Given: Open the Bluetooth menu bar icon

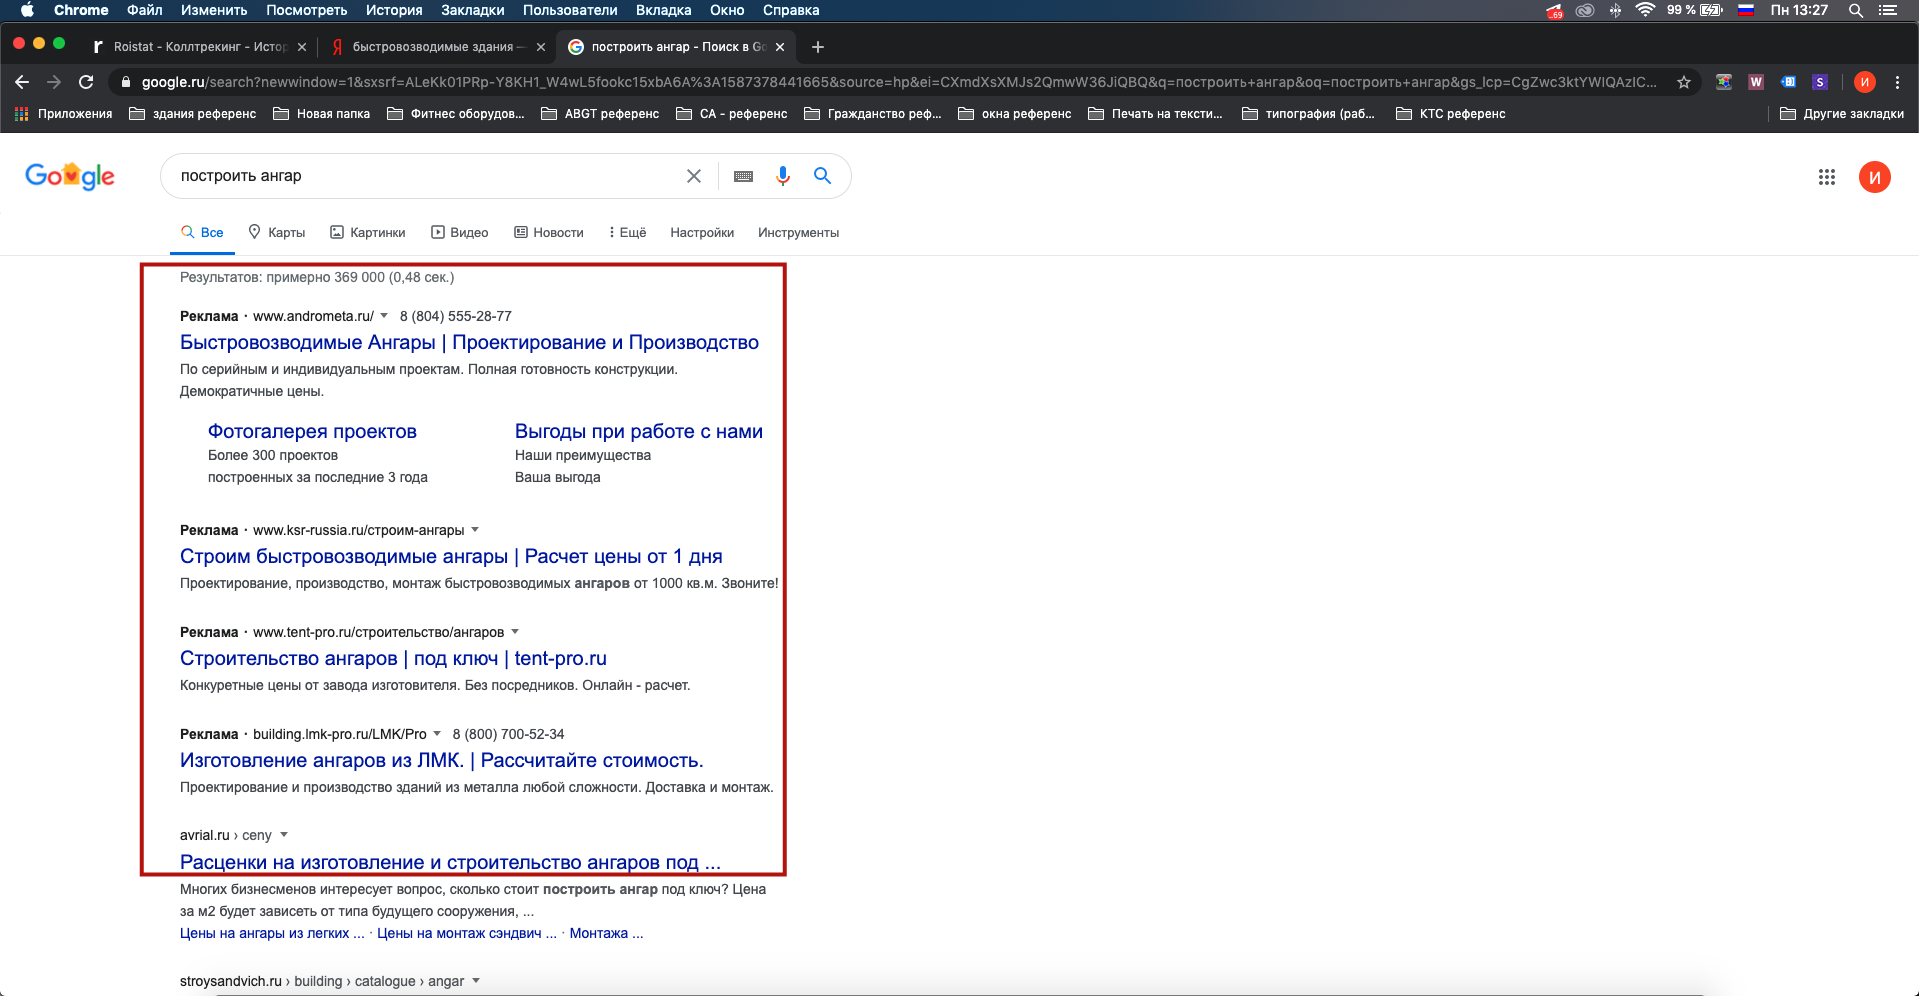Looking at the screenshot, I should click(1615, 10).
